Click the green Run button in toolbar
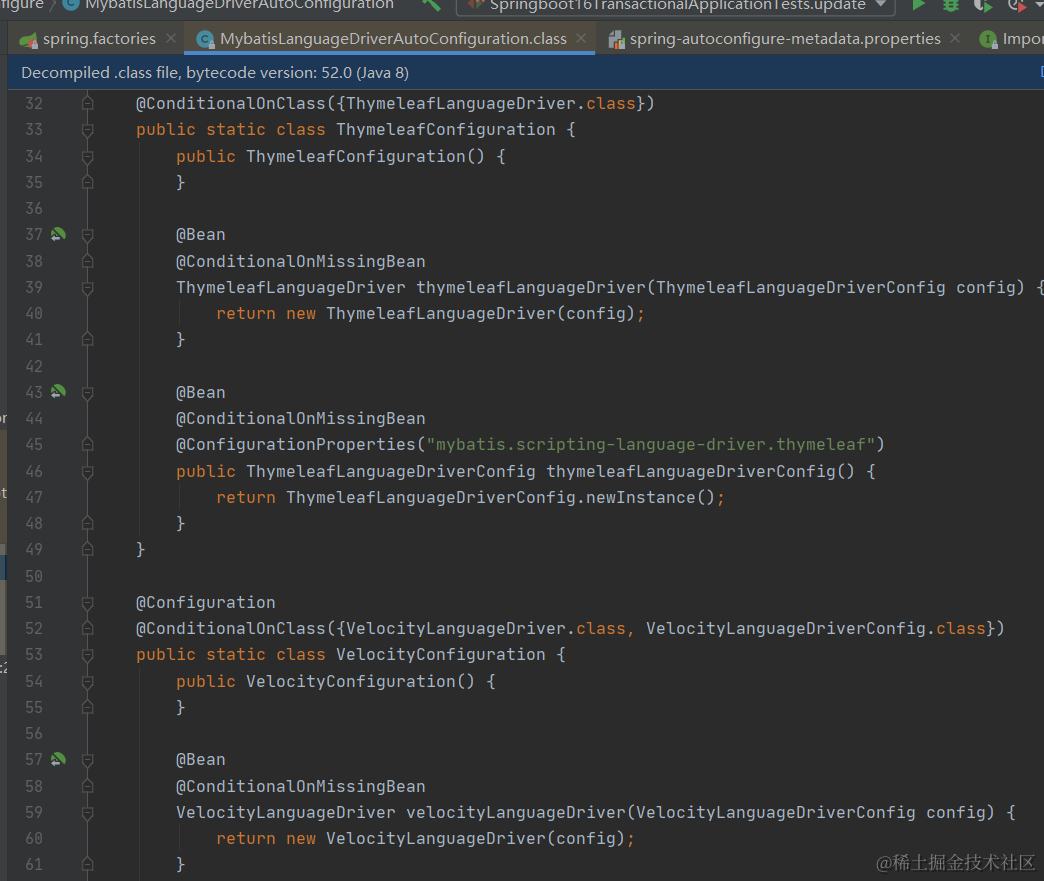 918,5
